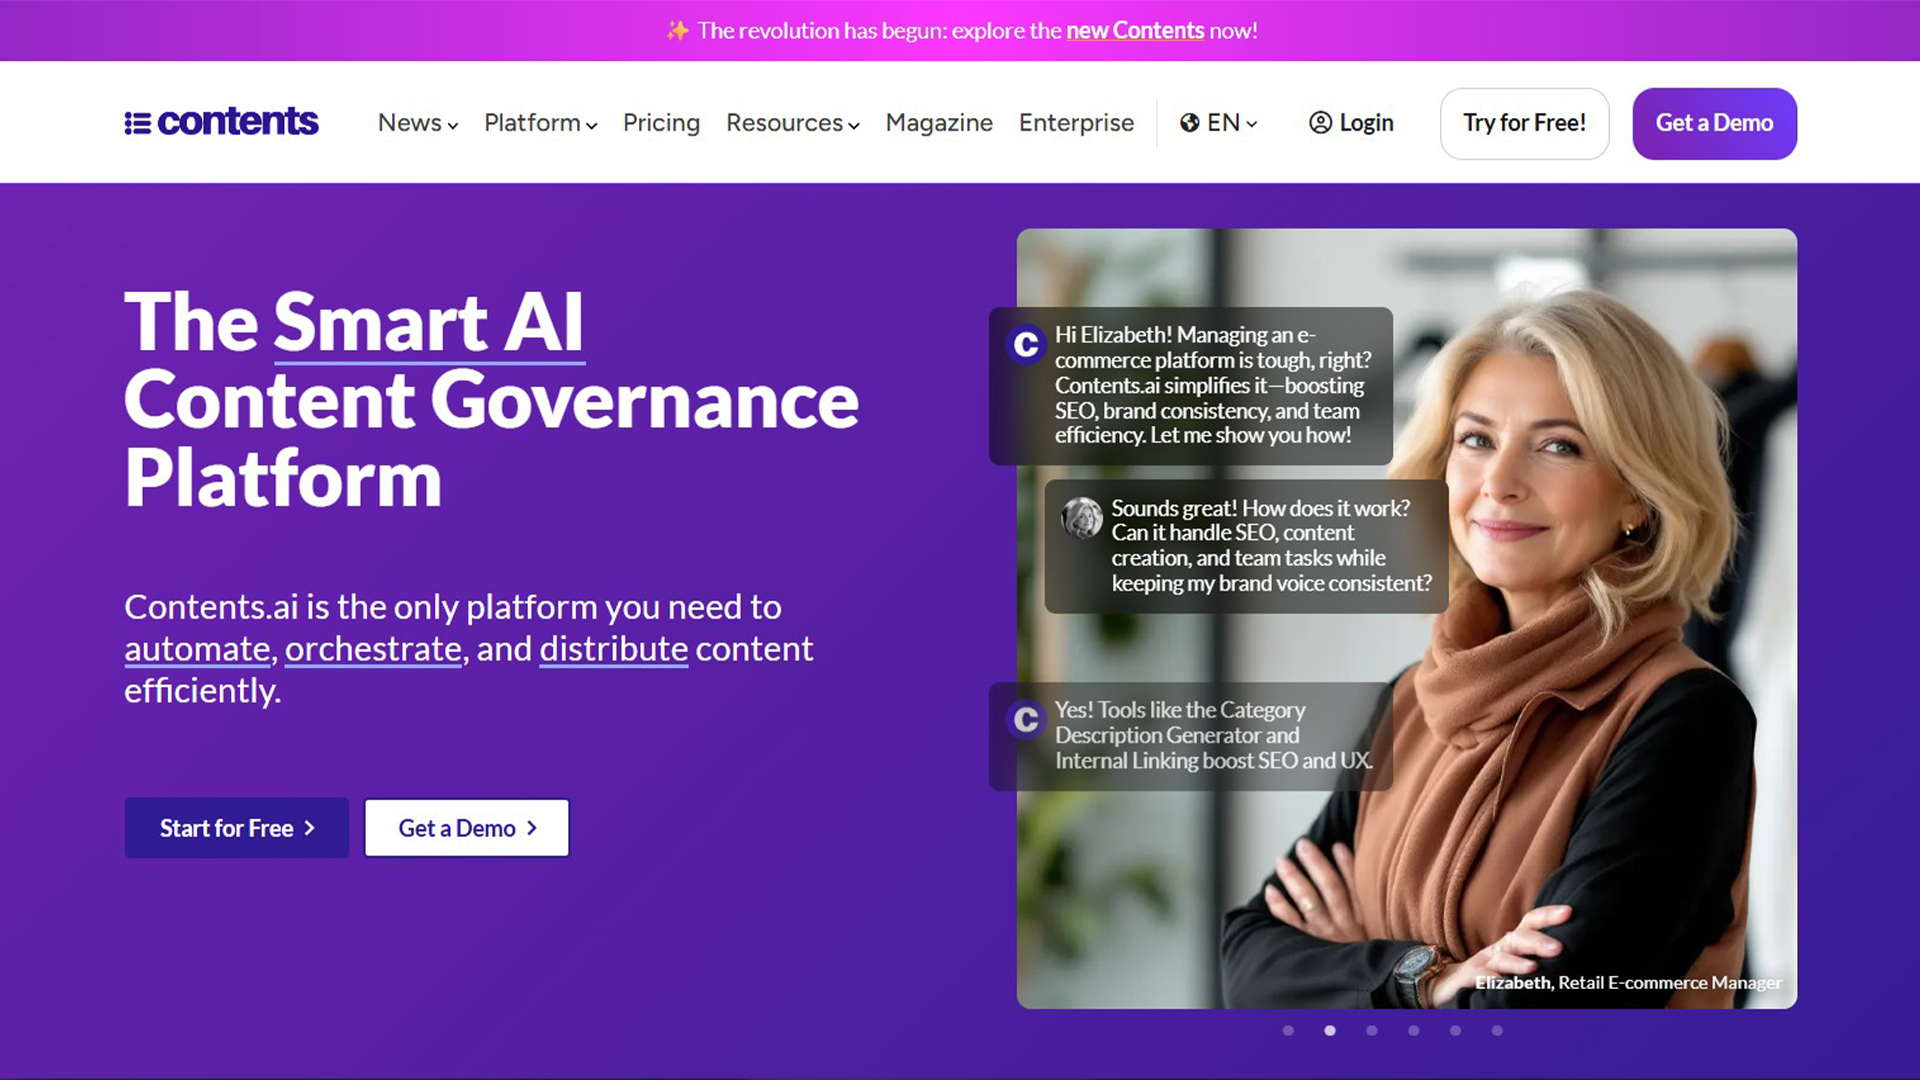The width and height of the screenshot is (1920, 1080).
Task: Select the first carousel dot
Action: tap(1288, 1030)
